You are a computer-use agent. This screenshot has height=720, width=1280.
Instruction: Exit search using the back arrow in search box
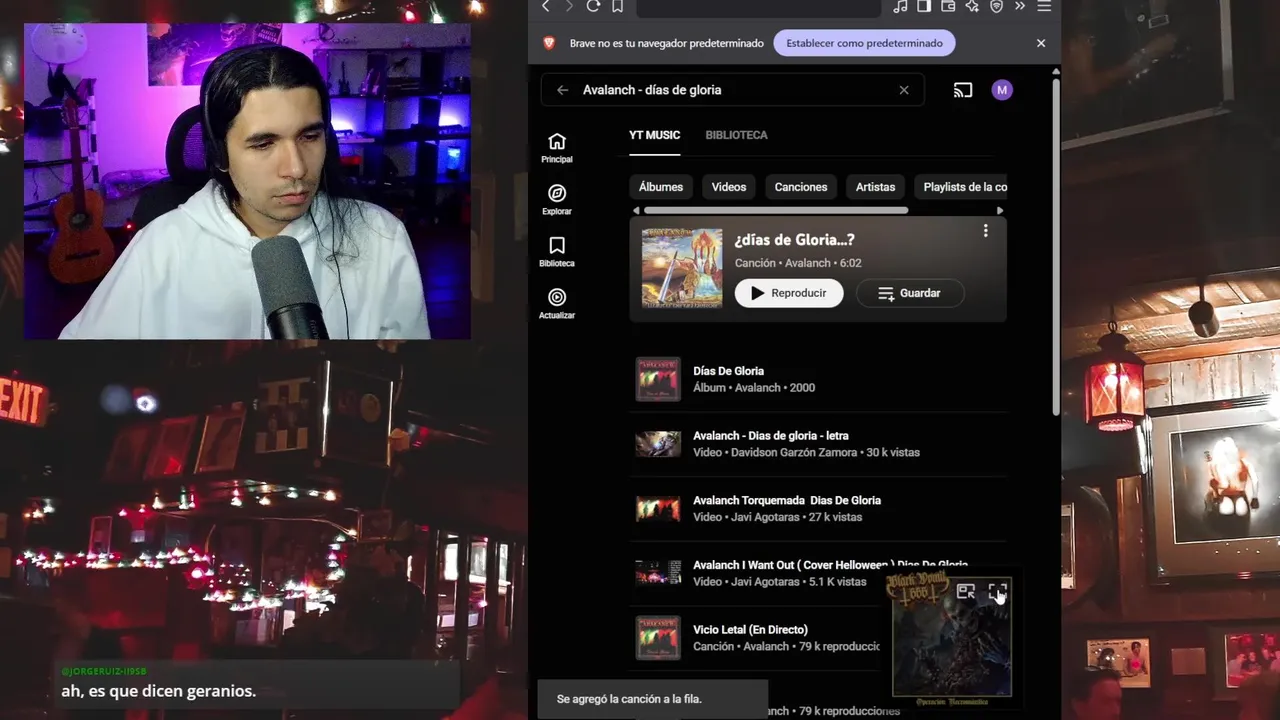pyautogui.click(x=562, y=90)
